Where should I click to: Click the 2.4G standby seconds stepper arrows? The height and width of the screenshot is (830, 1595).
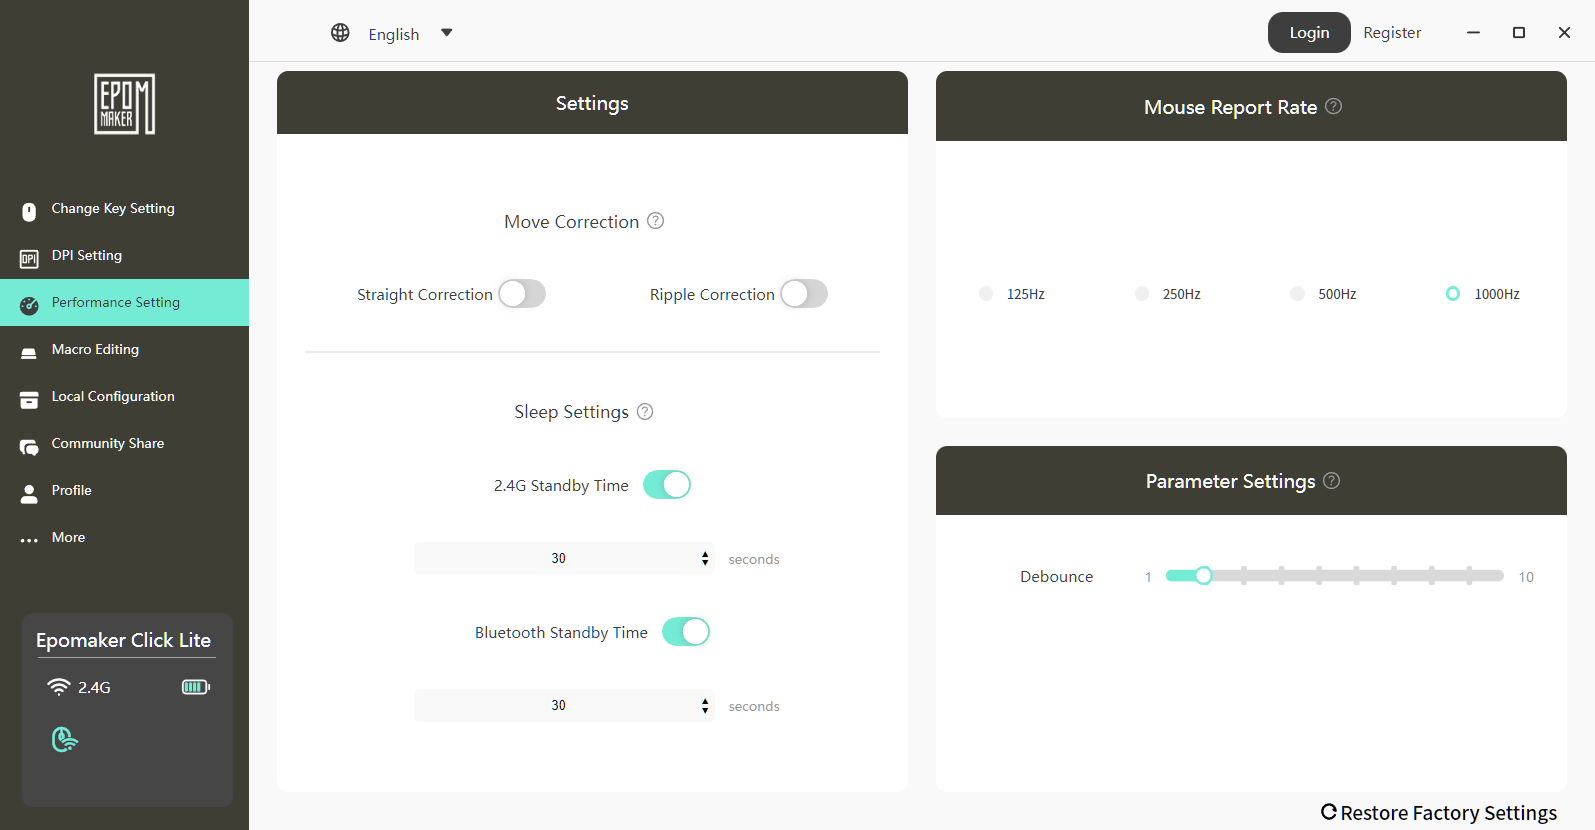[705, 558]
